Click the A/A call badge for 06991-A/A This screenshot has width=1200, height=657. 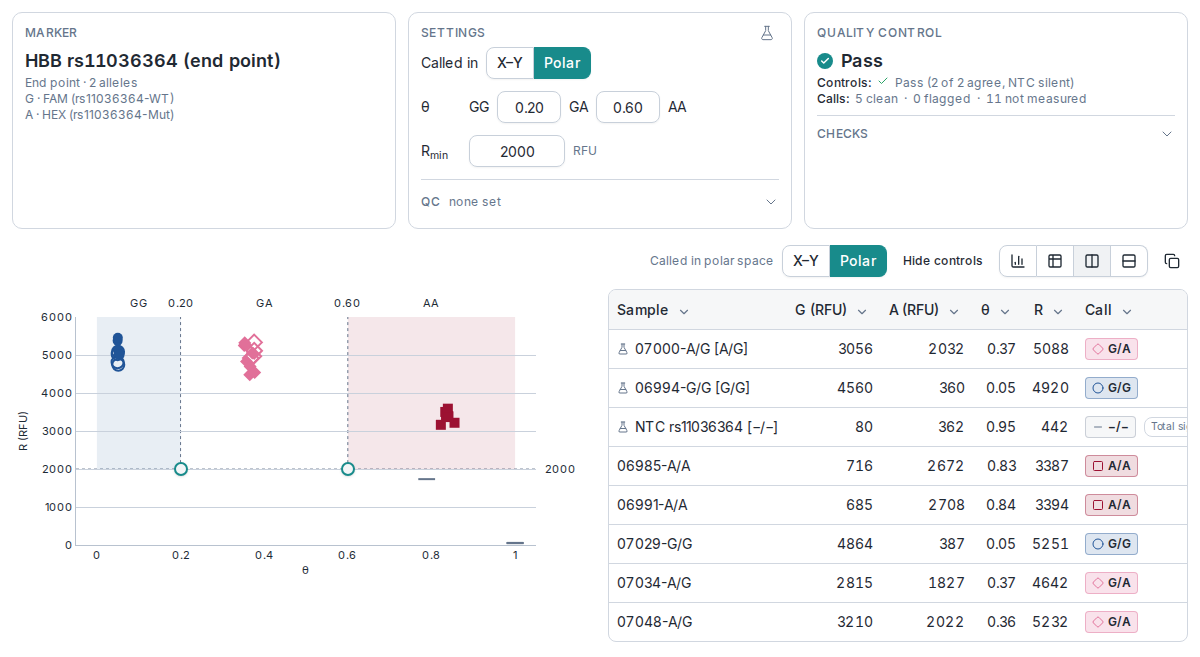click(x=1111, y=505)
